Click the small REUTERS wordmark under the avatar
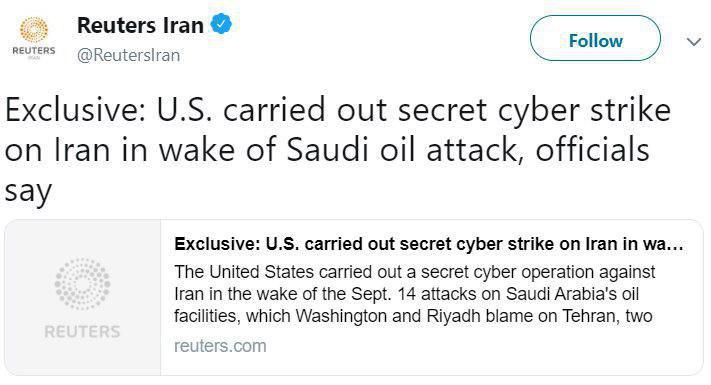Screen dimensions: 711x385 tap(34, 50)
